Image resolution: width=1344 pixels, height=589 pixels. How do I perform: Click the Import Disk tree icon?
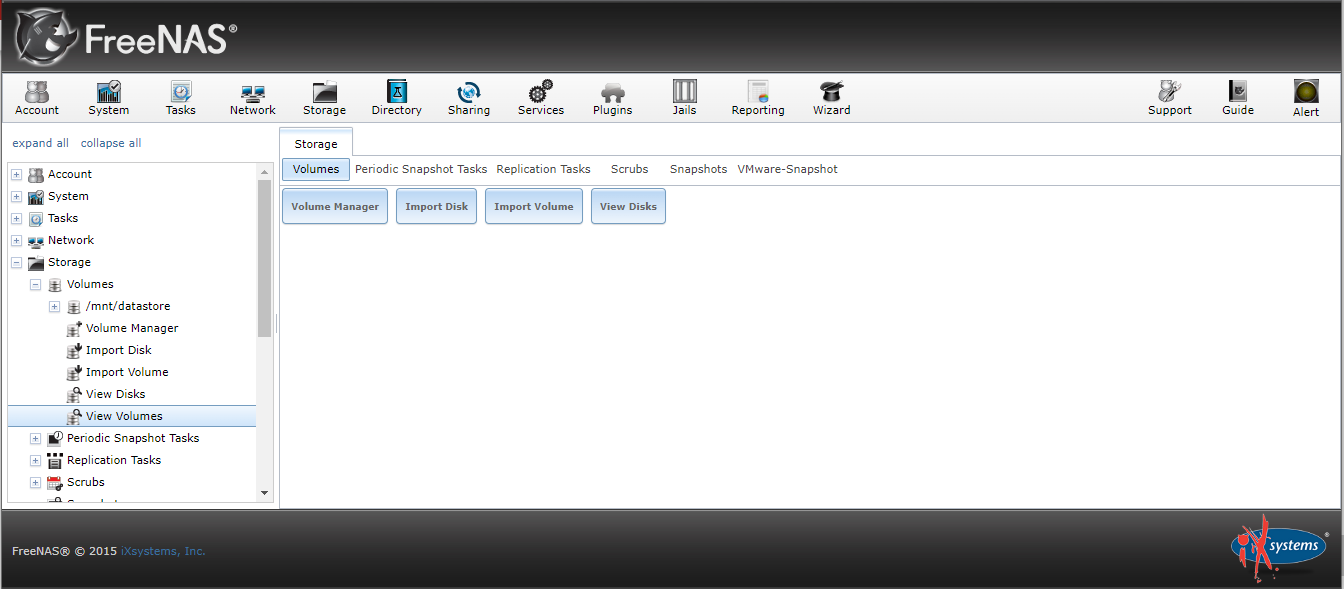(74, 350)
